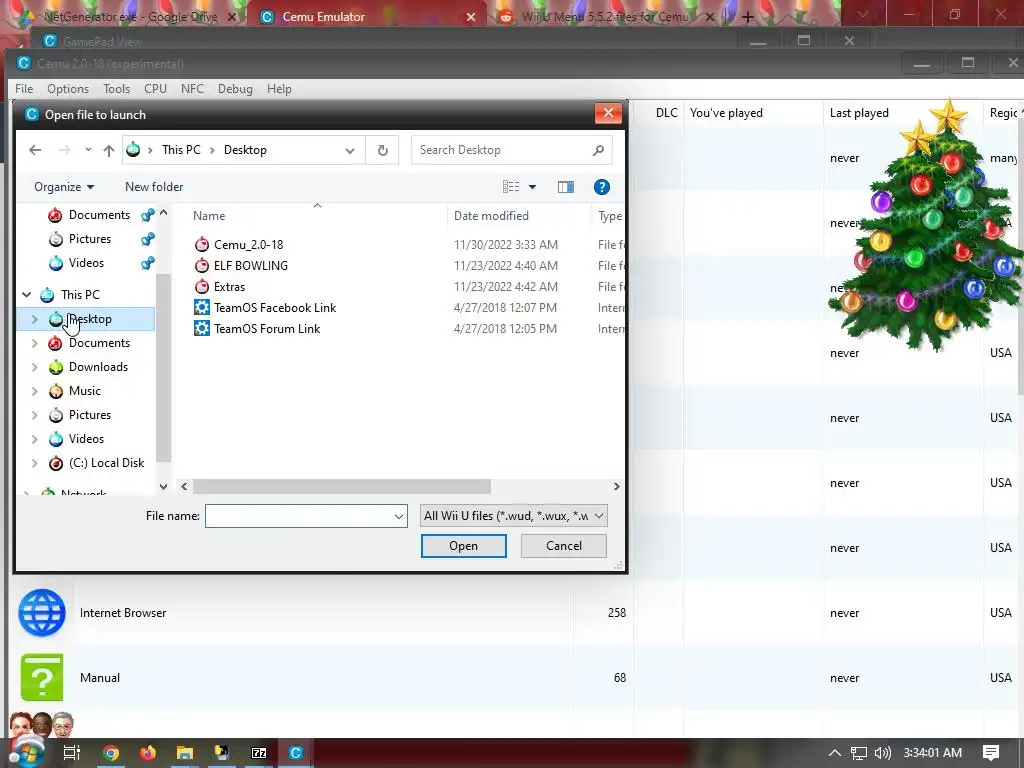Select the TeamOS Forum Link shortcut icon

click(202, 328)
